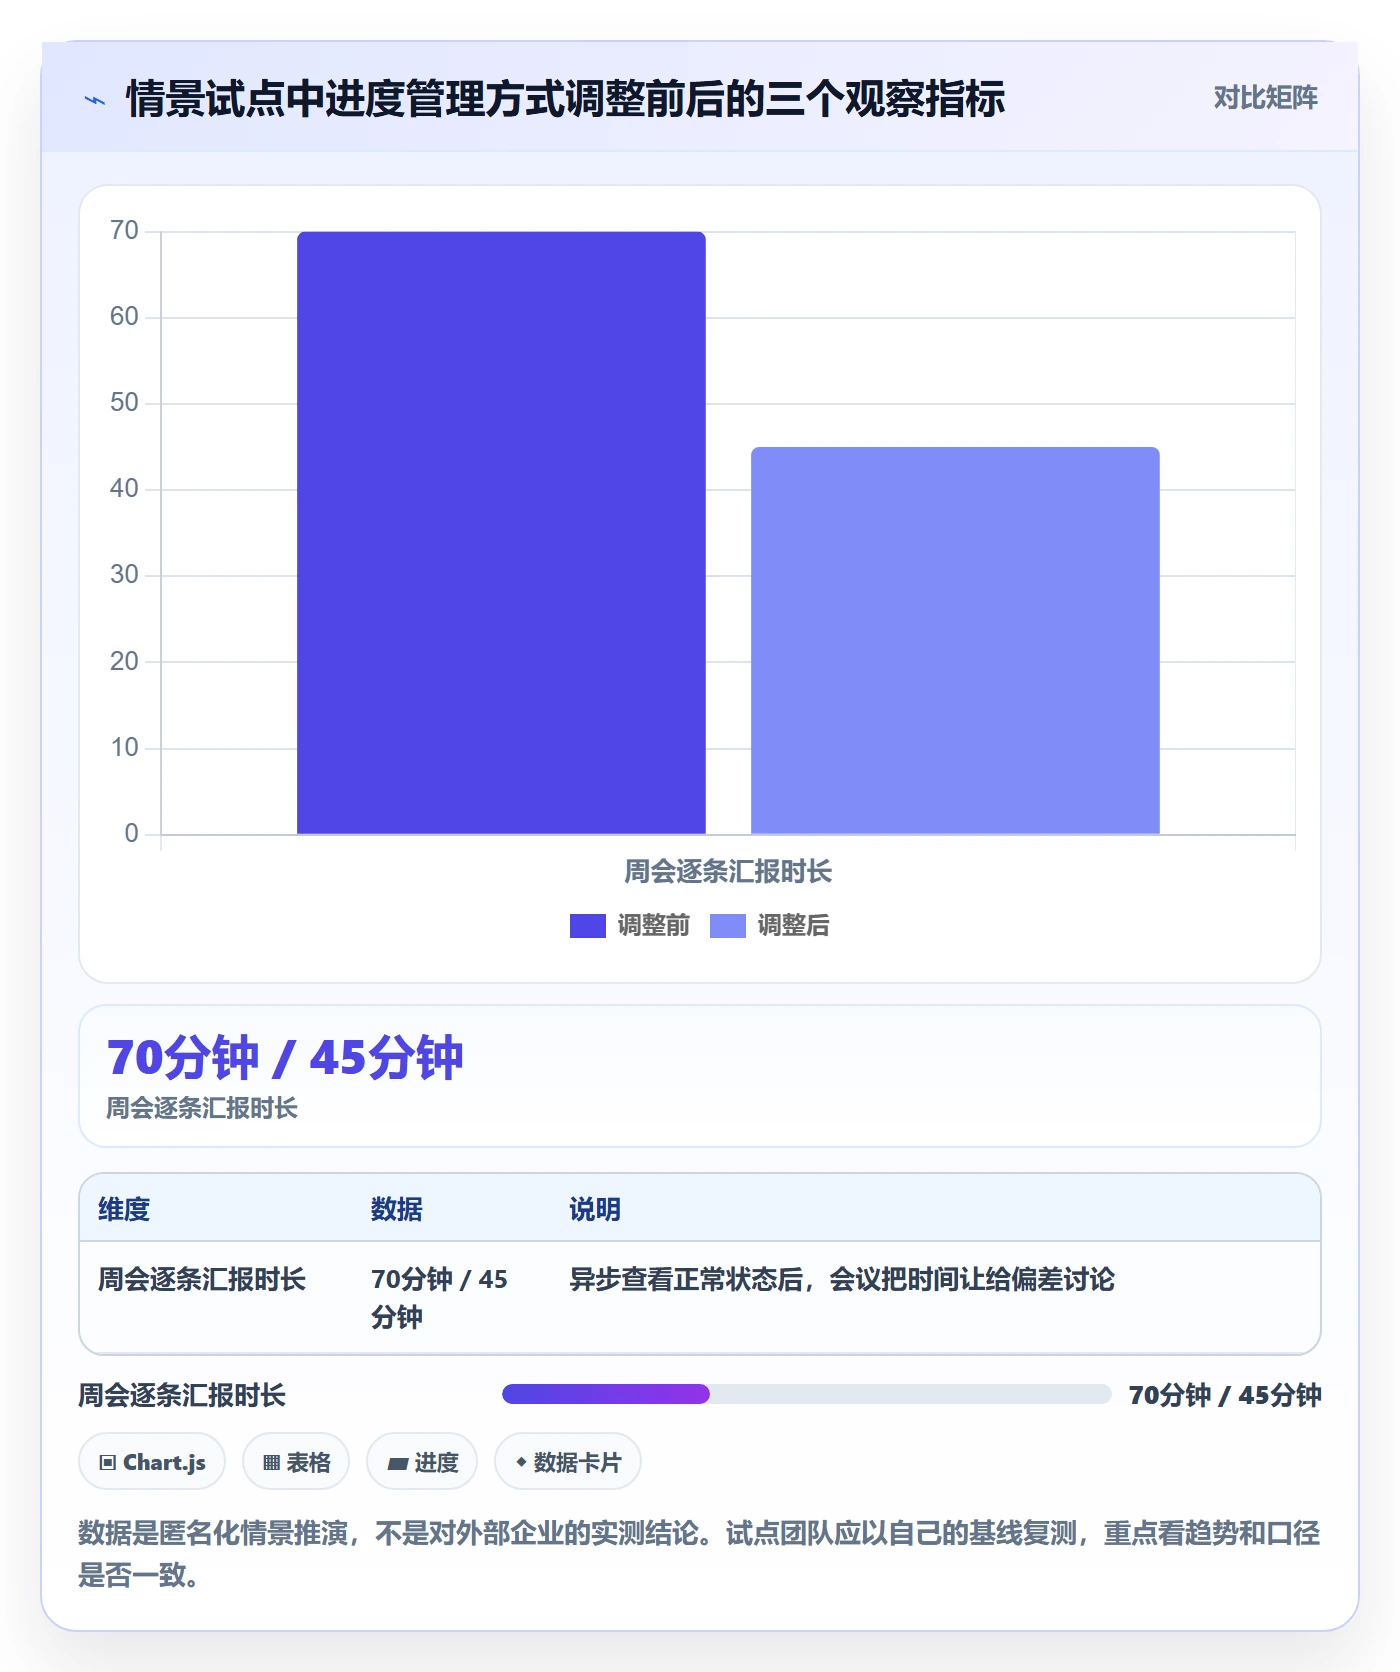Screen dimensions: 1400x1672
Task: Click the 70分钟 / 45分钟 value beside progress bar
Action: click(1225, 1395)
